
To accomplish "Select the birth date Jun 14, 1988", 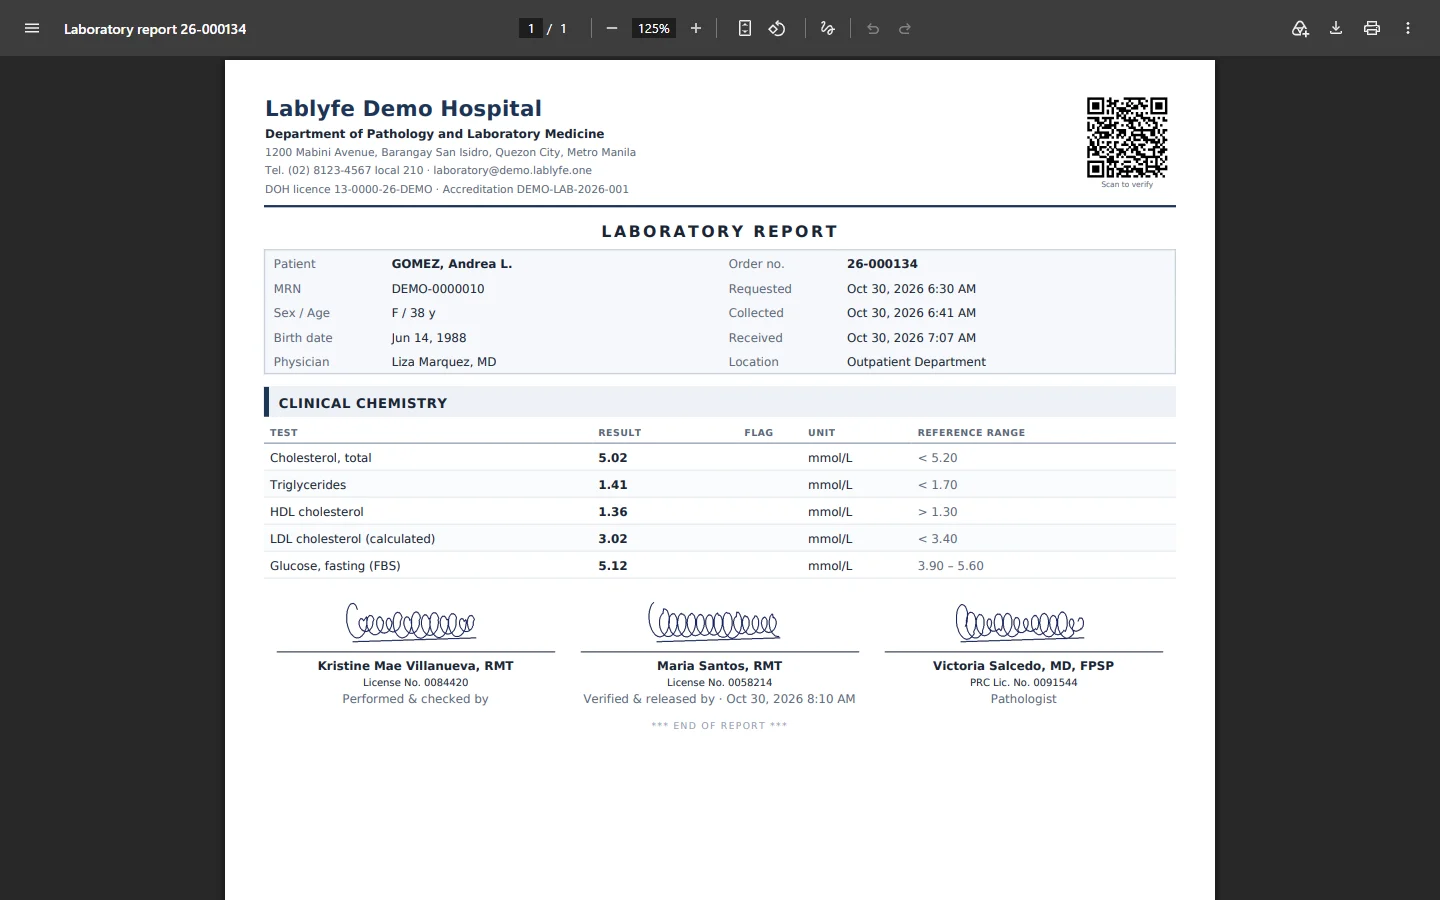I will (x=429, y=338).
